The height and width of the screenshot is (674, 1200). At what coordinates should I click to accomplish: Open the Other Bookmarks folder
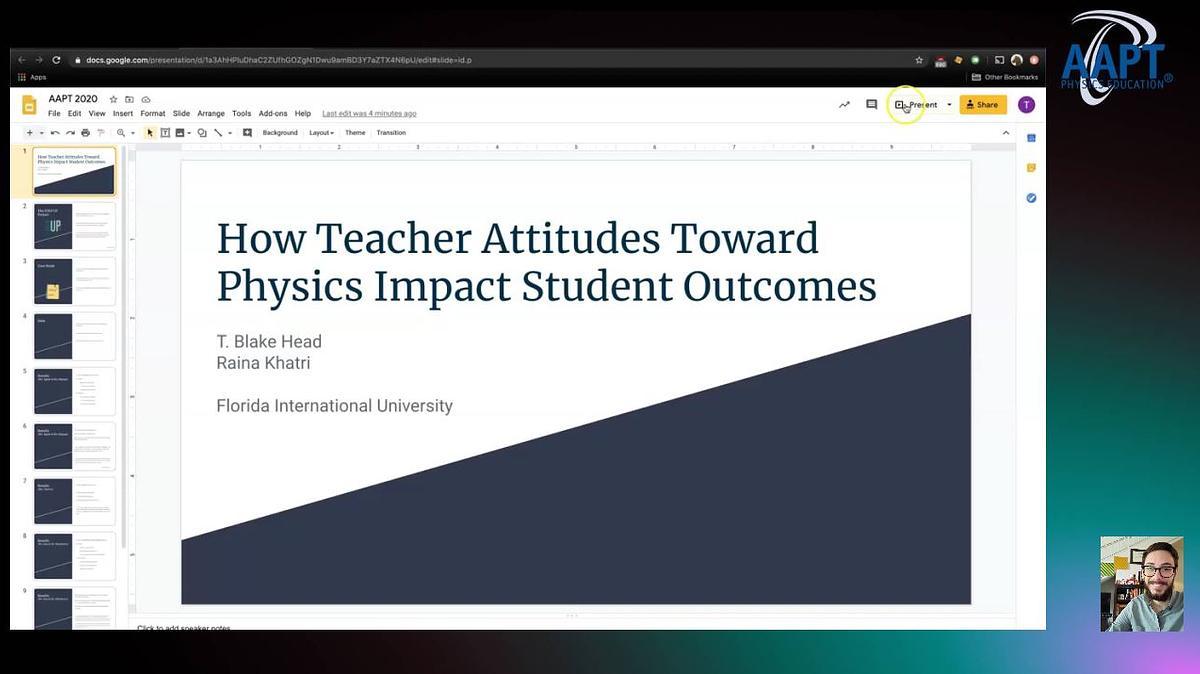[1005, 77]
